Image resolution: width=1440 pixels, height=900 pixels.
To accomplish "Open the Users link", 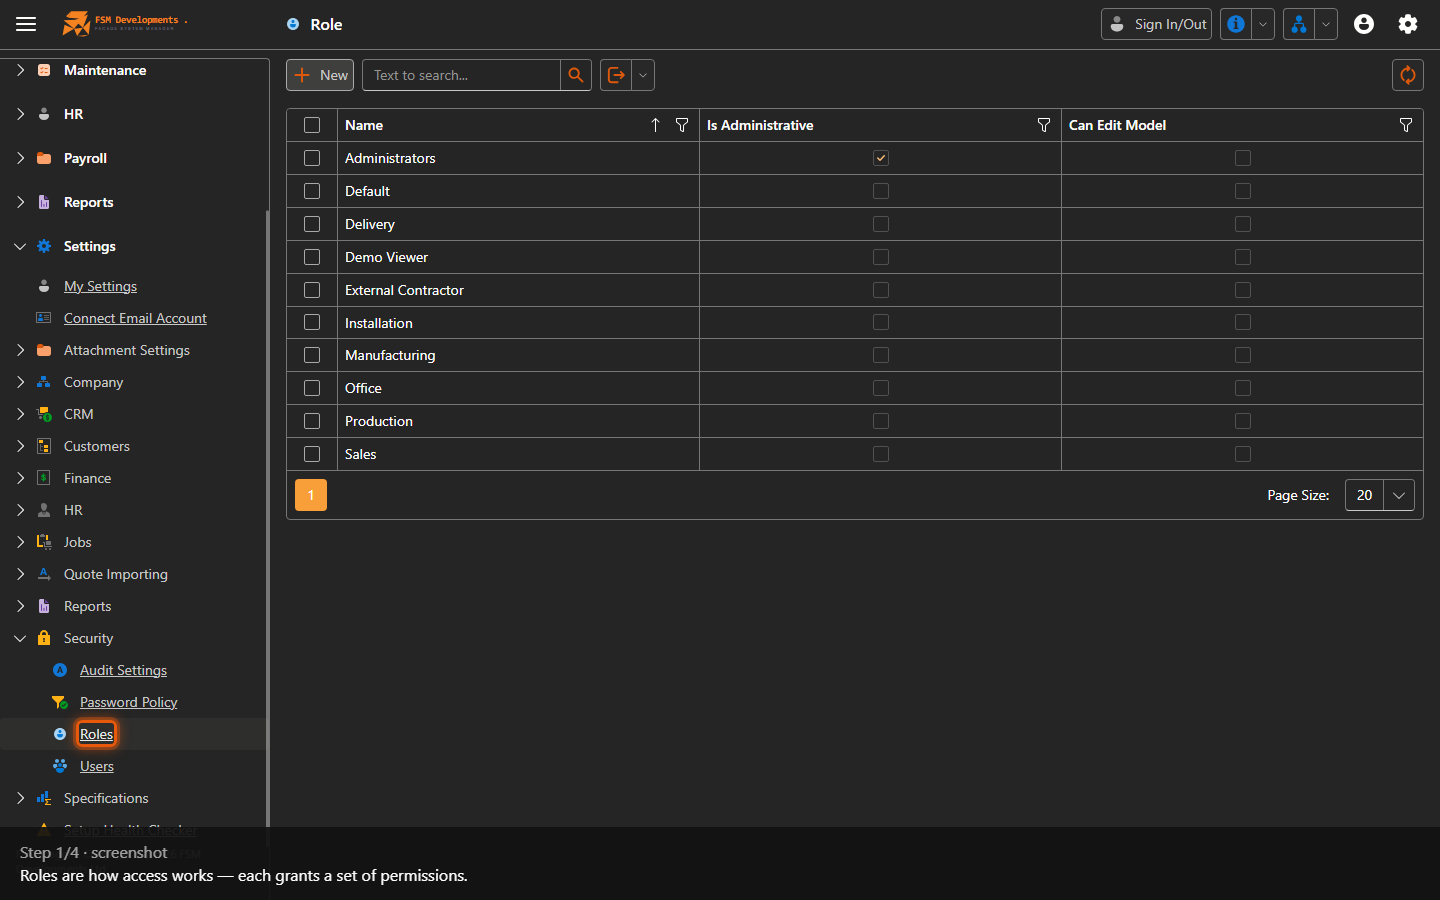I will [x=97, y=766].
